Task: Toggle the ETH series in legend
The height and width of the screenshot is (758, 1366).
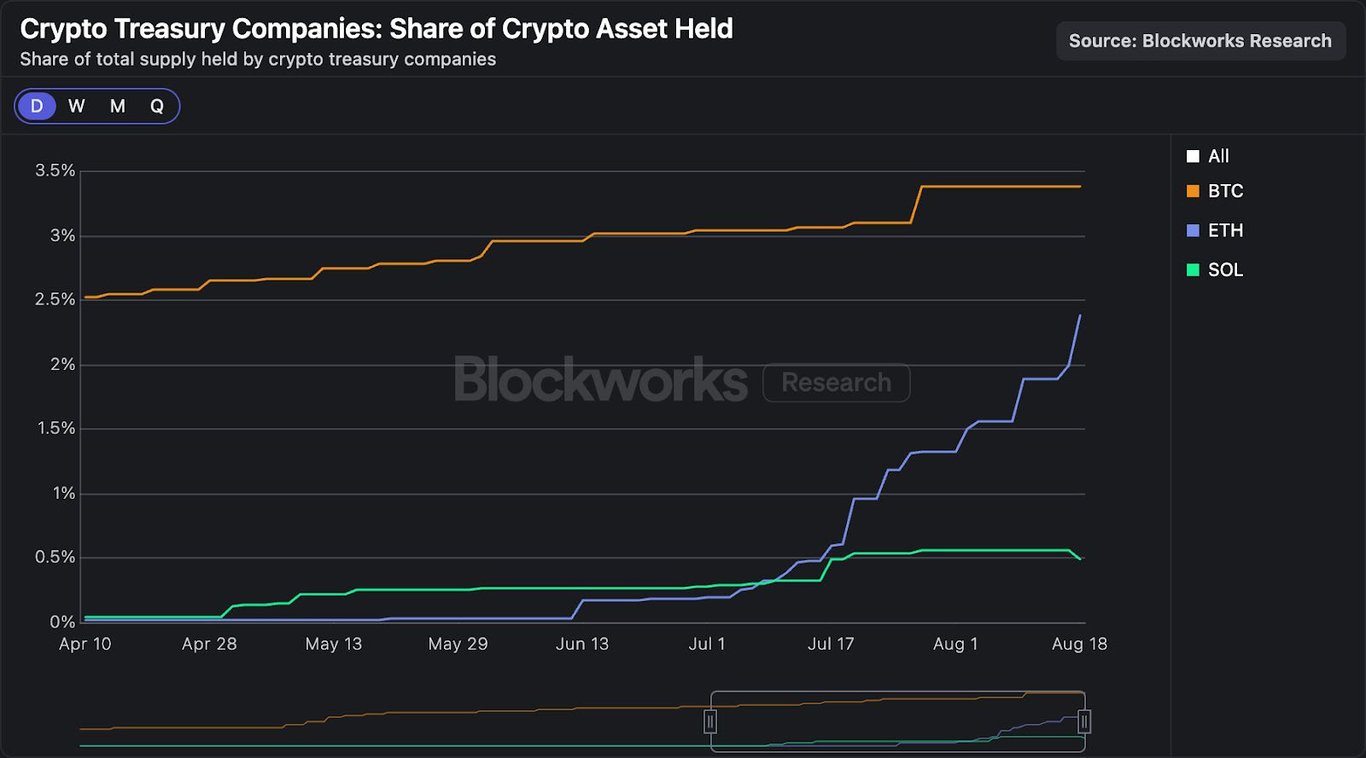Action: [x=1215, y=230]
